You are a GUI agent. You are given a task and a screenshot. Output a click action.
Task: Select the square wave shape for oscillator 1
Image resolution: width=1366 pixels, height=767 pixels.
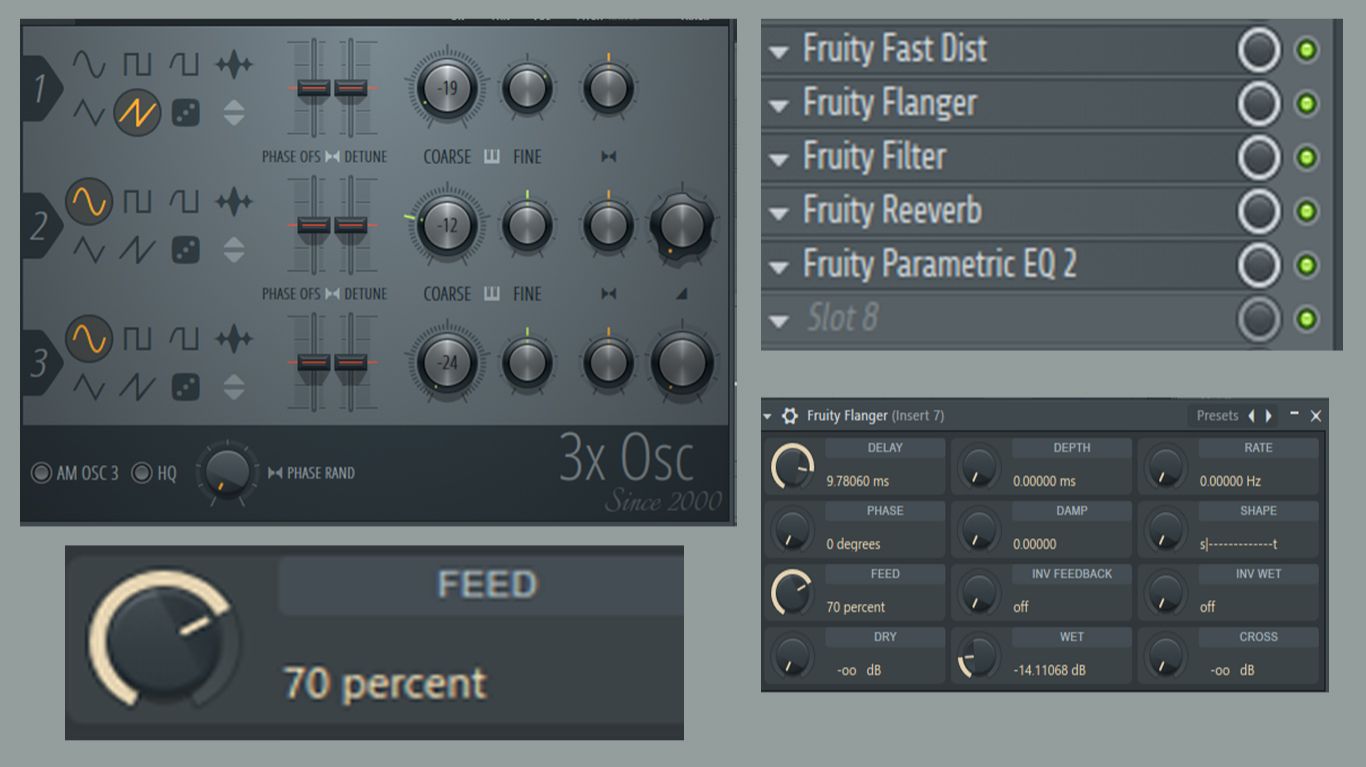pos(137,65)
